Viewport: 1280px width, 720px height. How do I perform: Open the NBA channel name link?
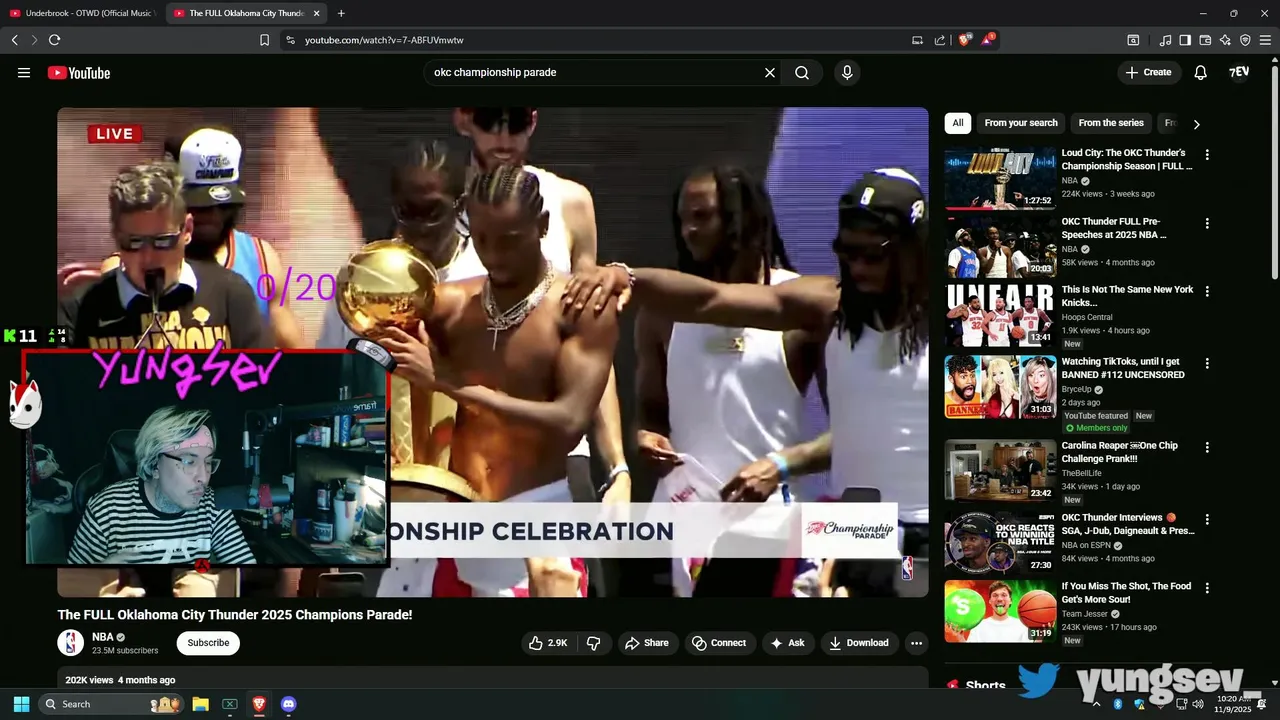point(103,637)
